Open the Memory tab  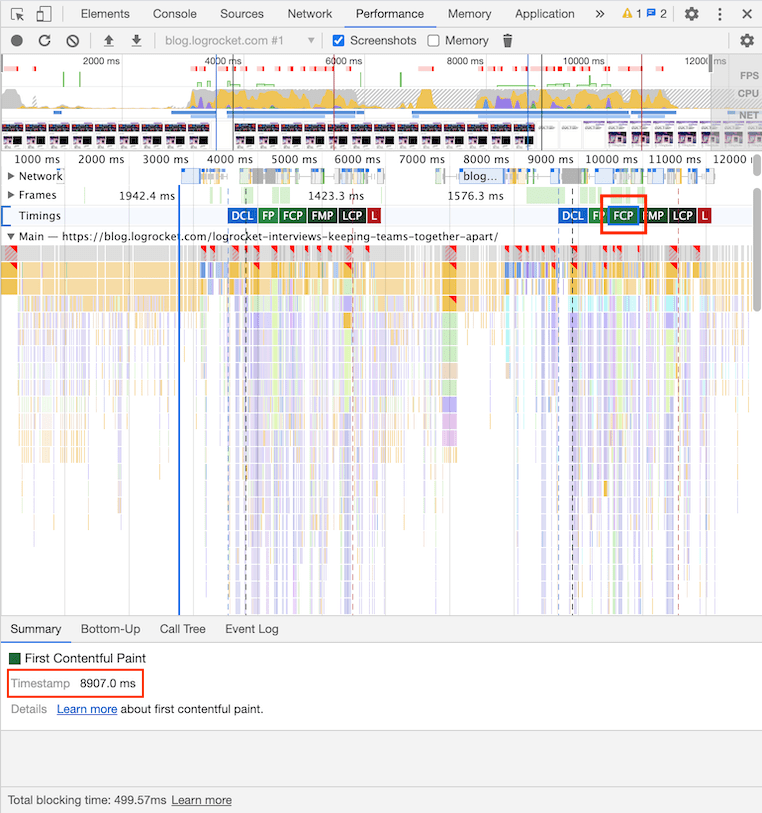pyautogui.click(x=470, y=14)
